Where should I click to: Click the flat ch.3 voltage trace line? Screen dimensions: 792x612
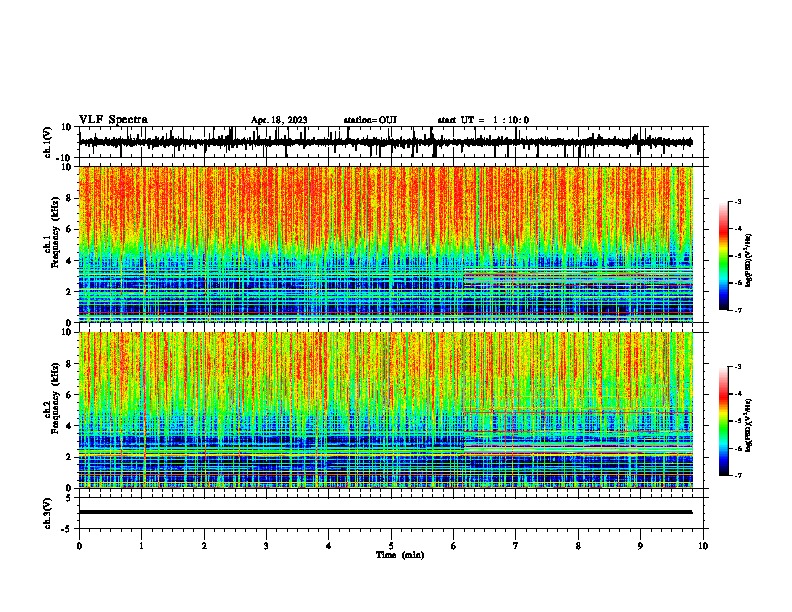click(x=385, y=512)
